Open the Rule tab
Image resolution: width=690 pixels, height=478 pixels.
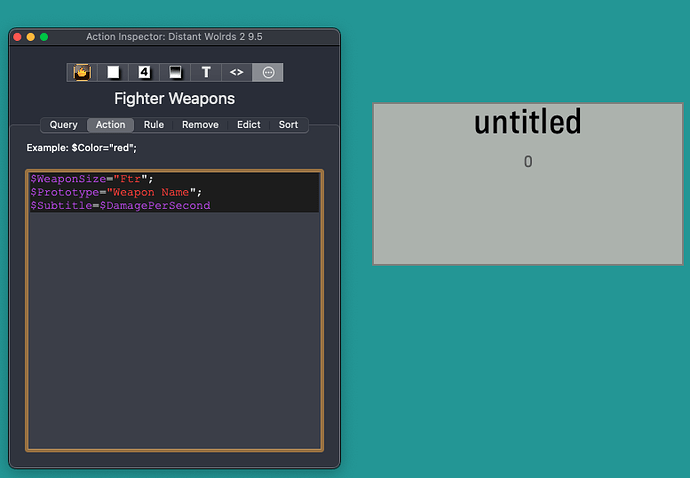tap(154, 125)
